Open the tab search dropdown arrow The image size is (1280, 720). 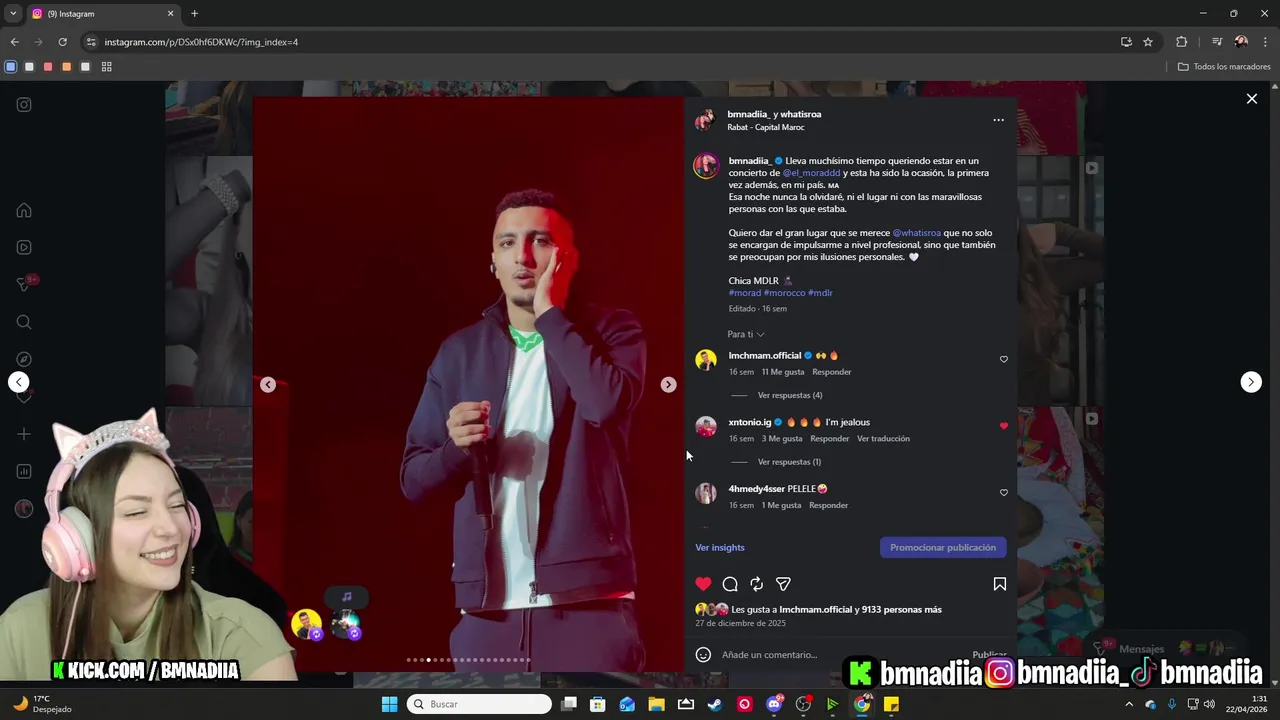pyautogui.click(x=12, y=14)
